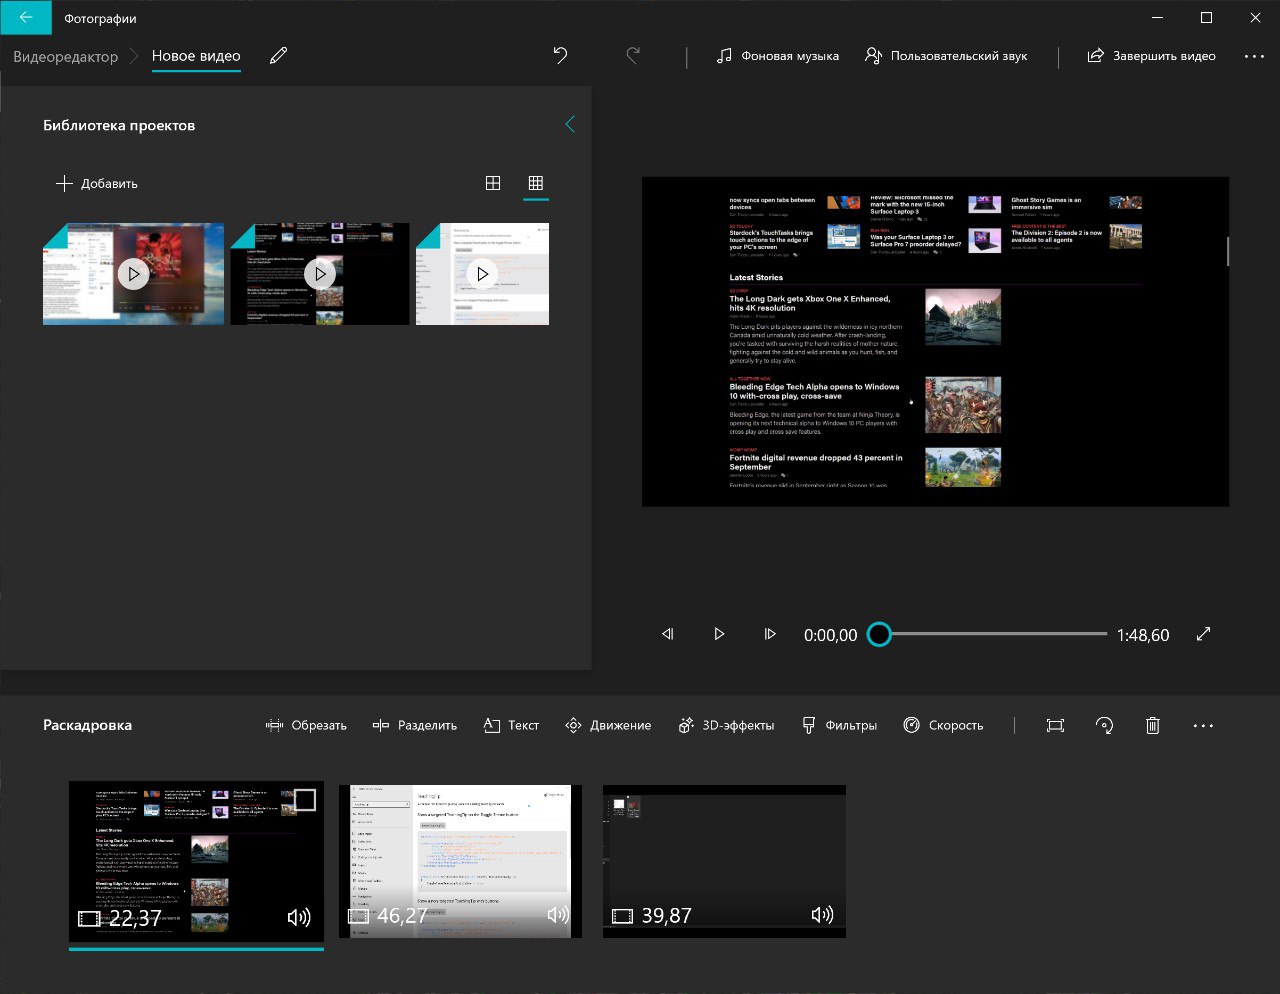Open 3D-эффекты panel

pyautogui.click(x=726, y=725)
